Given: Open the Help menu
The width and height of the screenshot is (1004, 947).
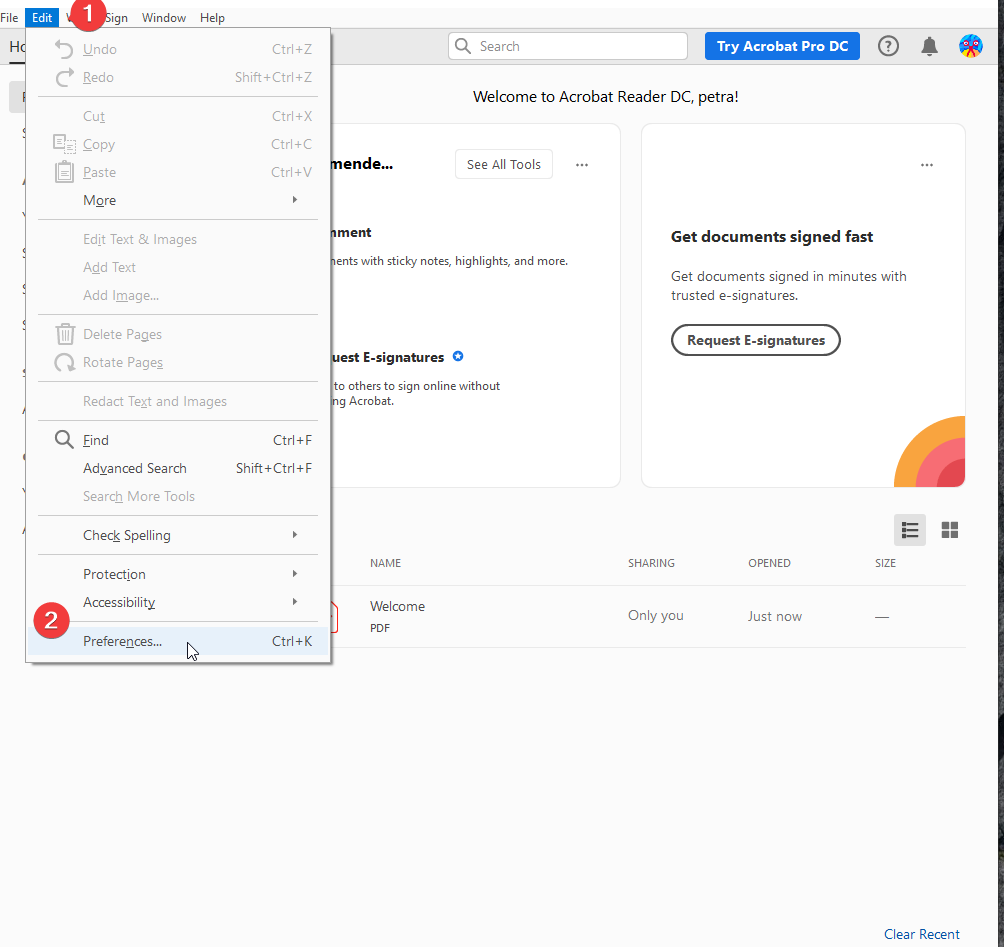Looking at the screenshot, I should pos(212,18).
